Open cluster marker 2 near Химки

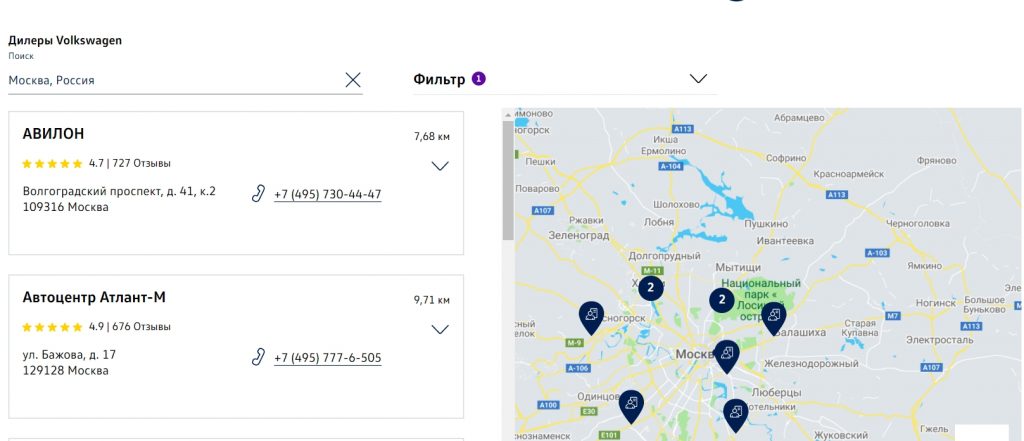[x=650, y=287]
